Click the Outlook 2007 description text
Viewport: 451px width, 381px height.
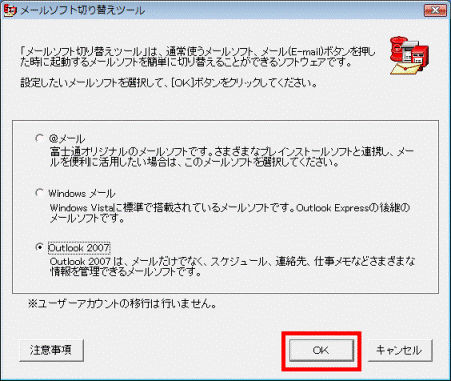click(x=232, y=266)
